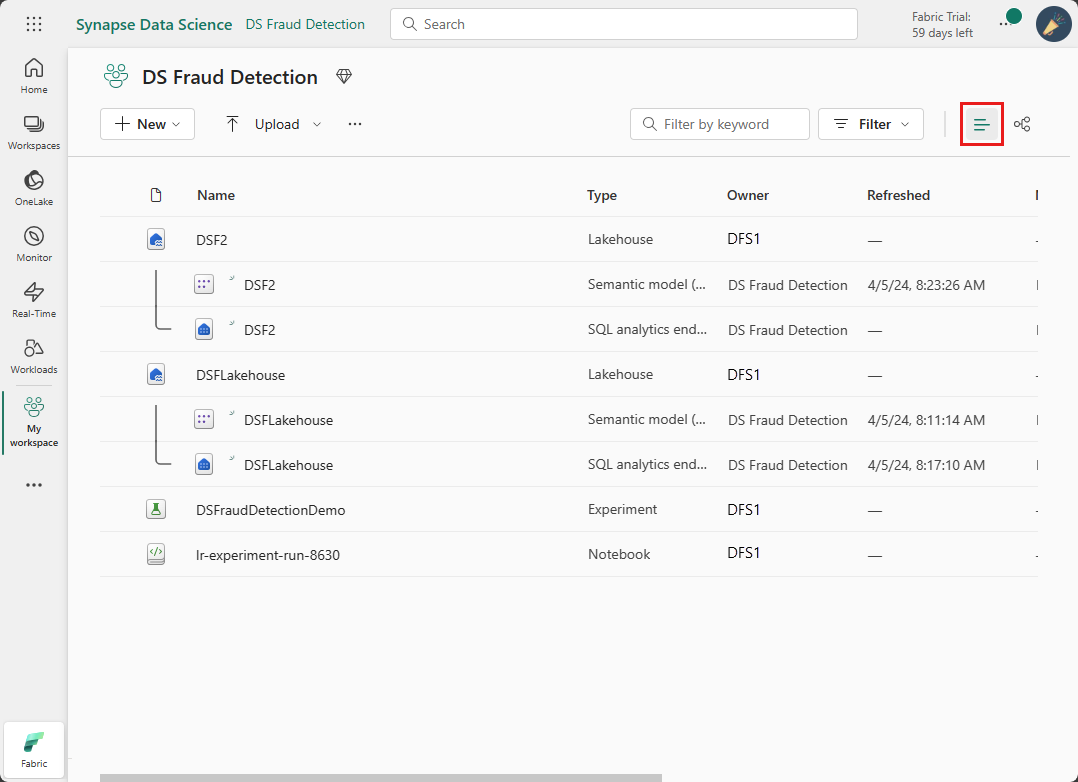Open Synapse Data Science home link
Image resolution: width=1078 pixels, height=782 pixels.
pyautogui.click(x=154, y=25)
